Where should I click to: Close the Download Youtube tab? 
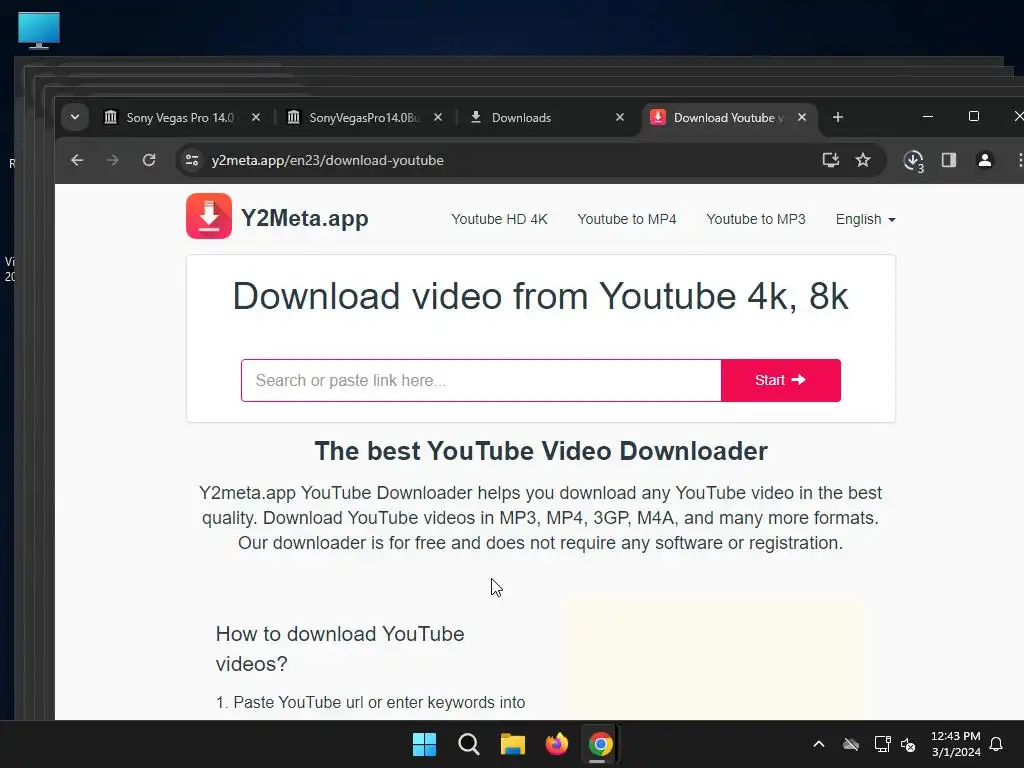click(802, 118)
